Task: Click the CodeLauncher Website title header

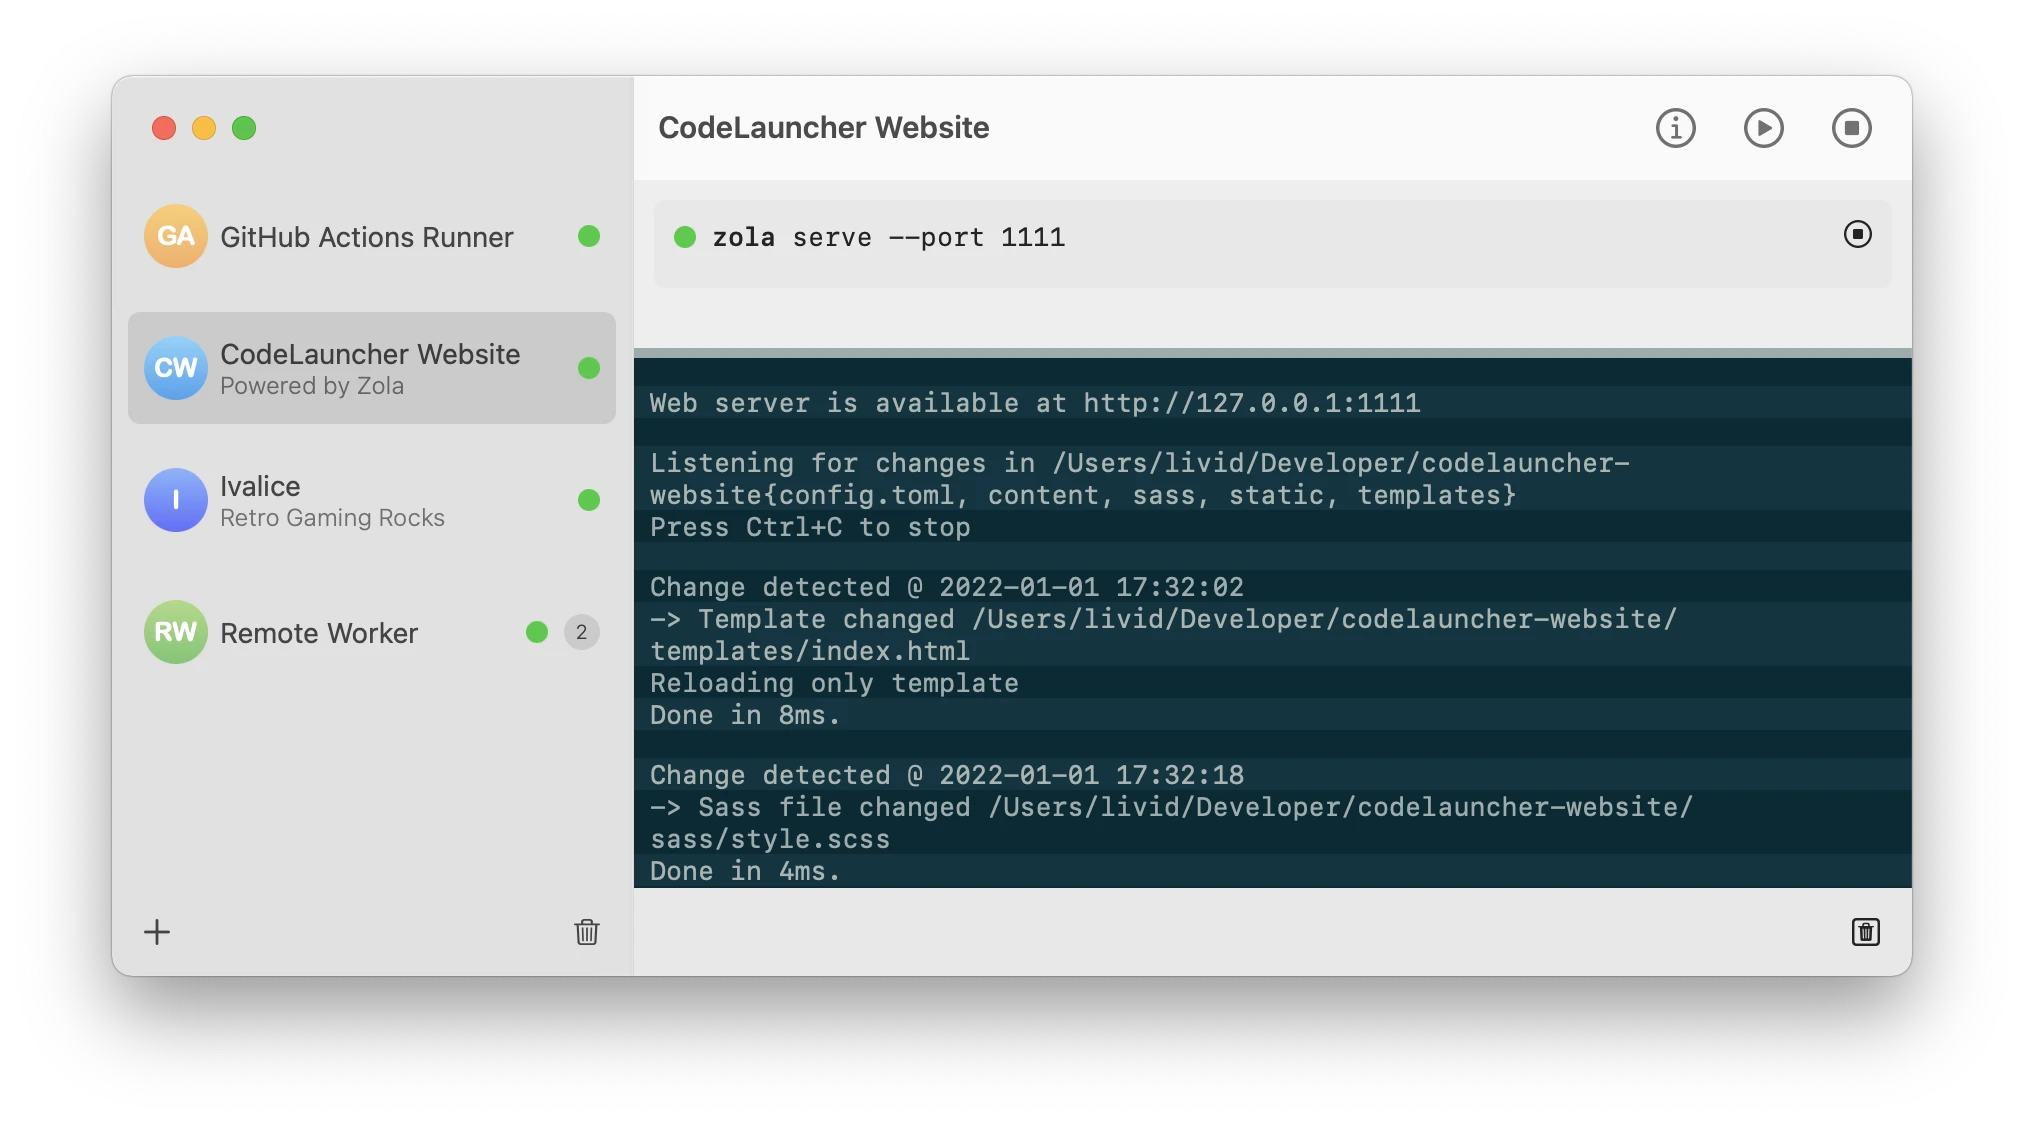Action: [x=823, y=128]
